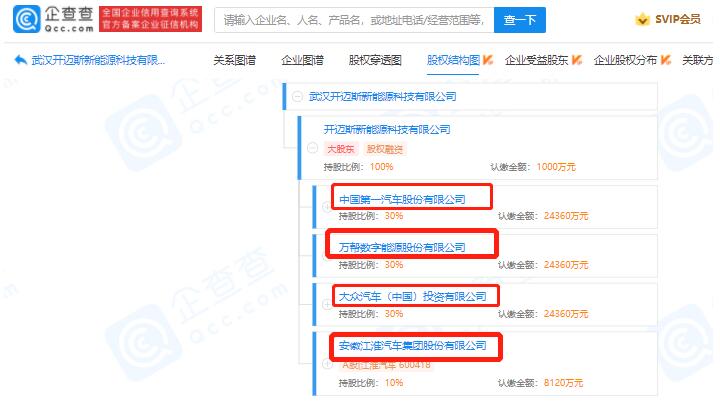Open 万帮数字能源股份有限公司 company link
This screenshot has width=720, height=408.
pyautogui.click(x=402, y=248)
